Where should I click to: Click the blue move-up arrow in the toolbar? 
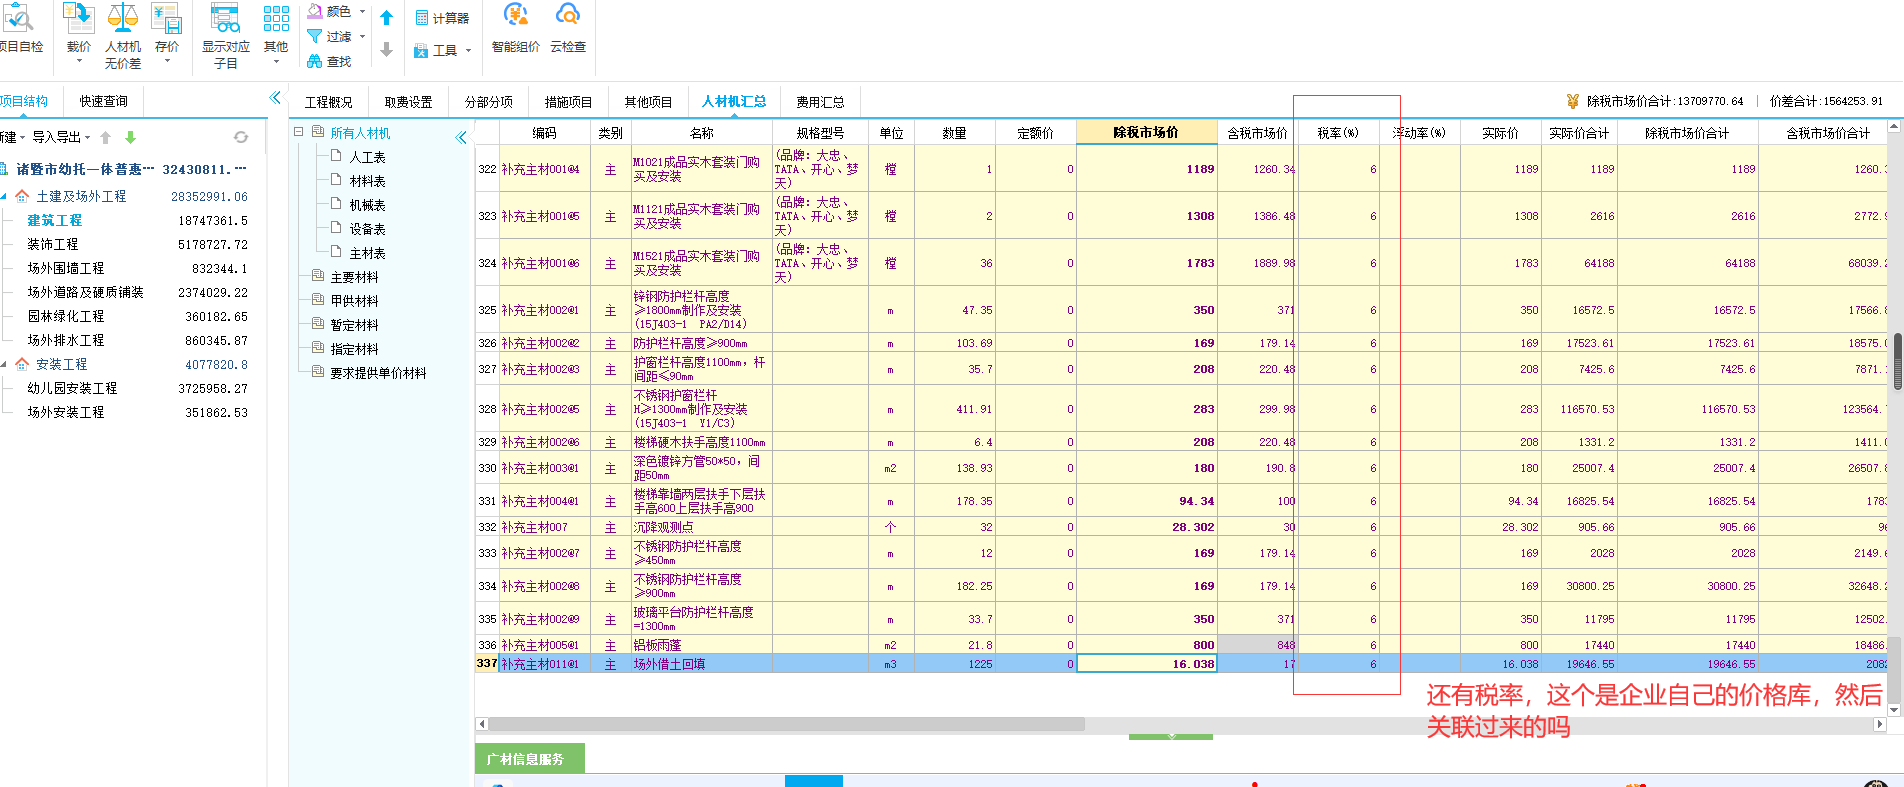pos(387,18)
